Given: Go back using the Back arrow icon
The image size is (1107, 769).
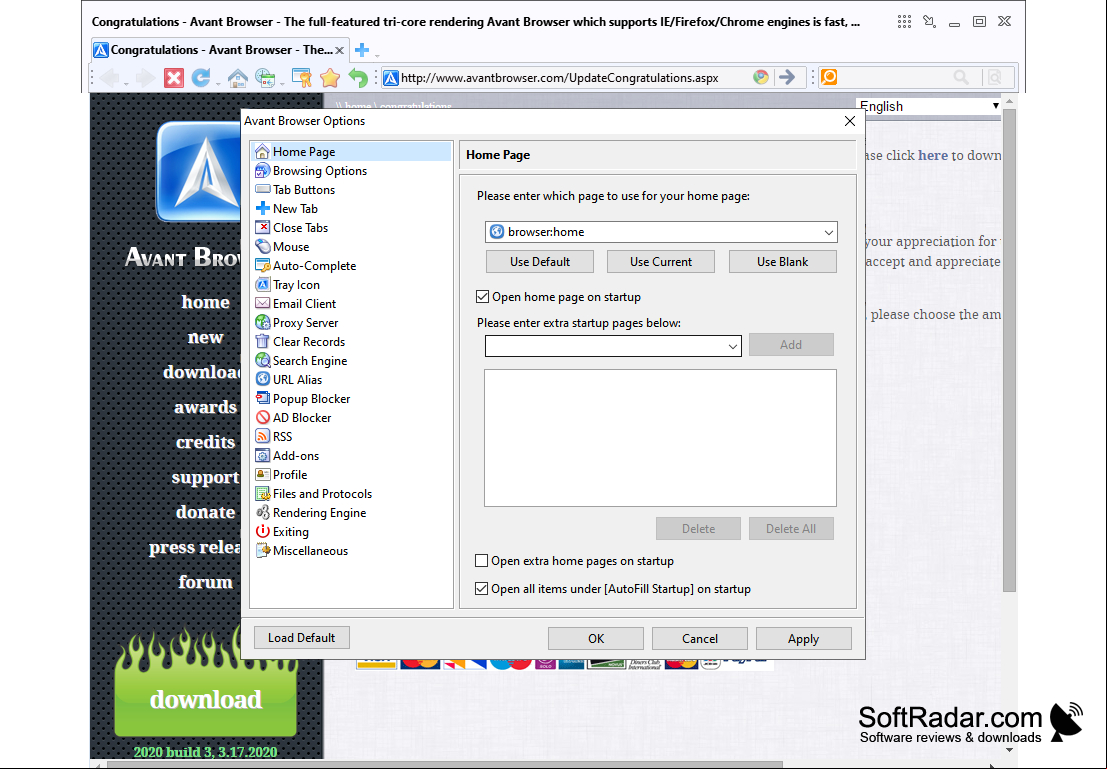Looking at the screenshot, I should point(109,78).
